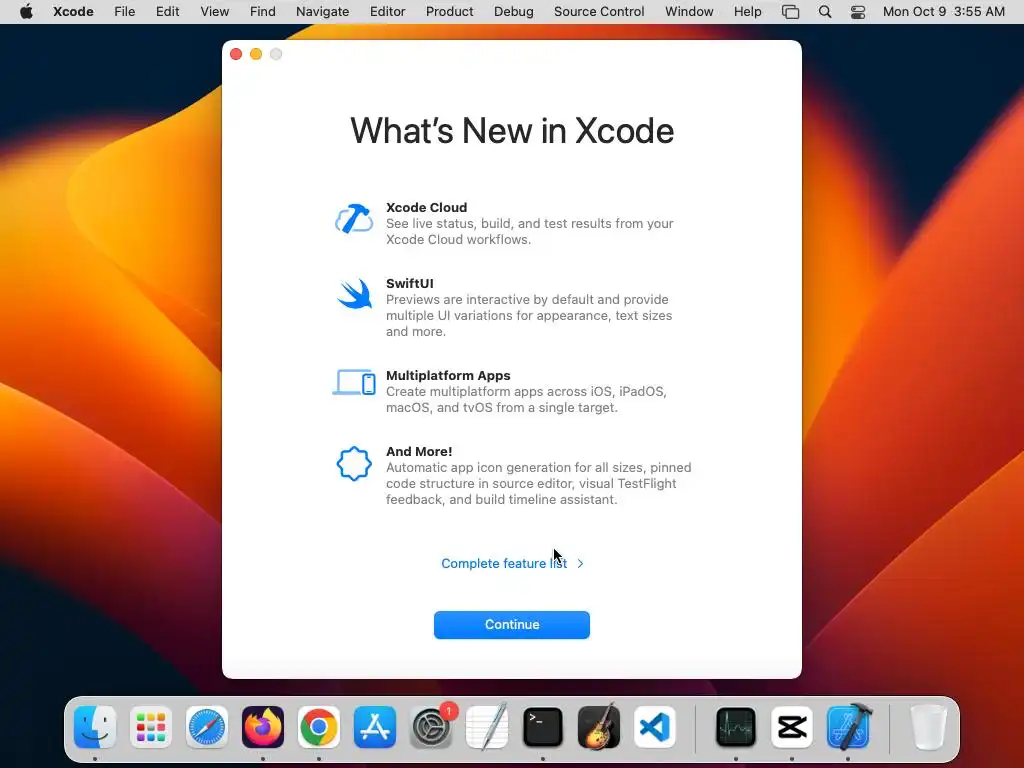The width and height of the screenshot is (1024, 768).
Task: Open the Source Control menu
Action: pyautogui.click(x=599, y=12)
